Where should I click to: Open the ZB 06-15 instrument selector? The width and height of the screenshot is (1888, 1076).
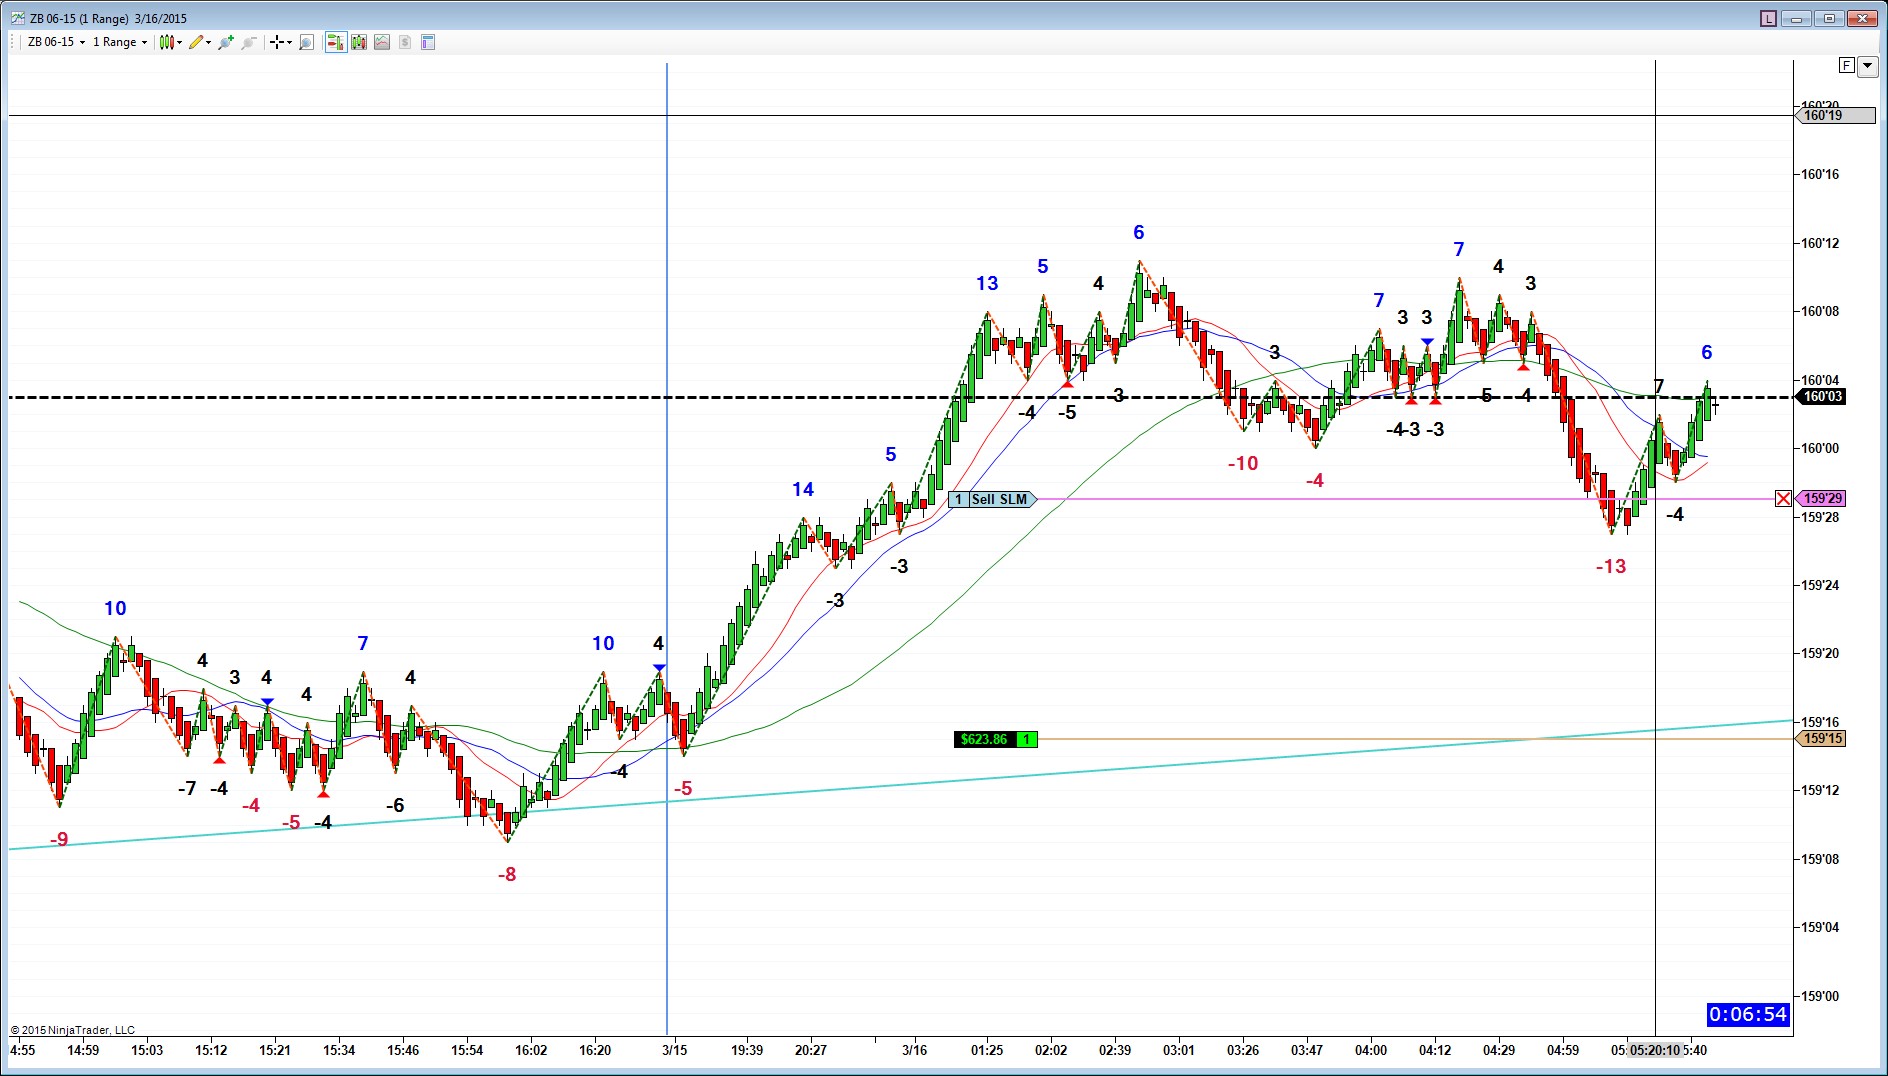pyautogui.click(x=56, y=42)
